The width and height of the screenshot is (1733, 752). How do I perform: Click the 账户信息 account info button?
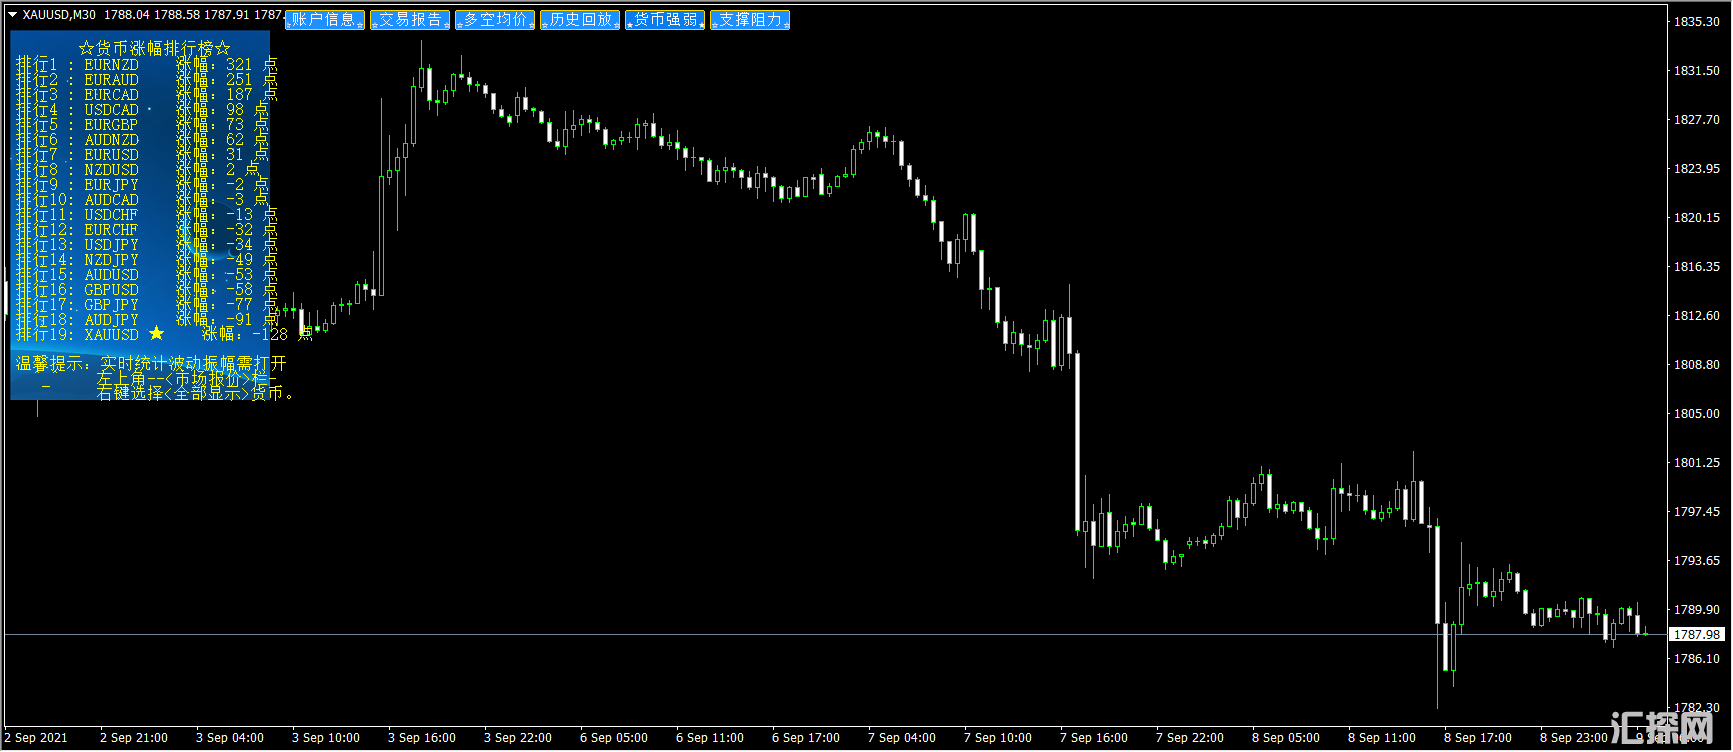pyautogui.click(x=324, y=20)
